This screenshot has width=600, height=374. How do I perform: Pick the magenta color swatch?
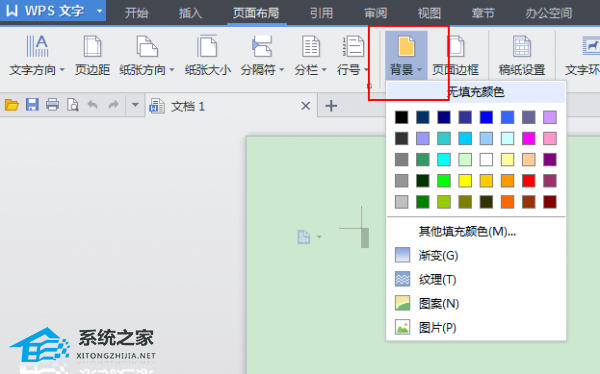click(528, 138)
